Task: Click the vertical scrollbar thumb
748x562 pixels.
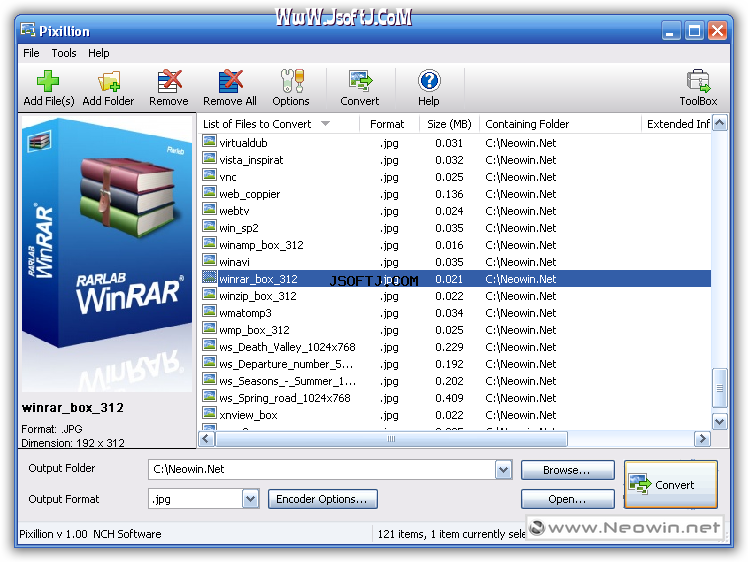Action: pos(719,388)
